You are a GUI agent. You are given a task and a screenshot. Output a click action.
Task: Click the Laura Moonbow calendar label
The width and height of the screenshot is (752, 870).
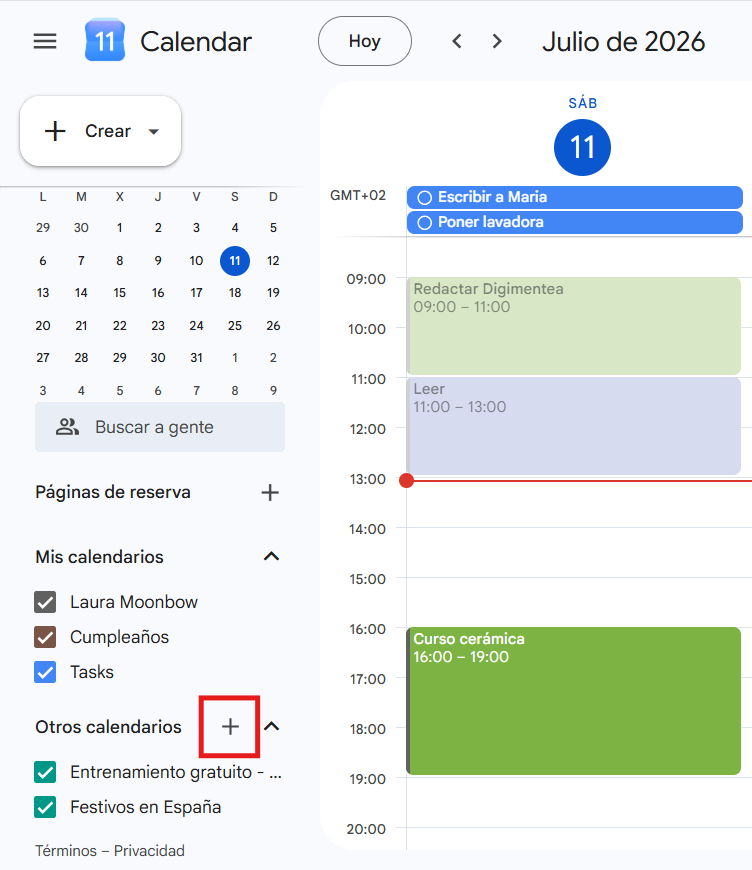[134, 602]
